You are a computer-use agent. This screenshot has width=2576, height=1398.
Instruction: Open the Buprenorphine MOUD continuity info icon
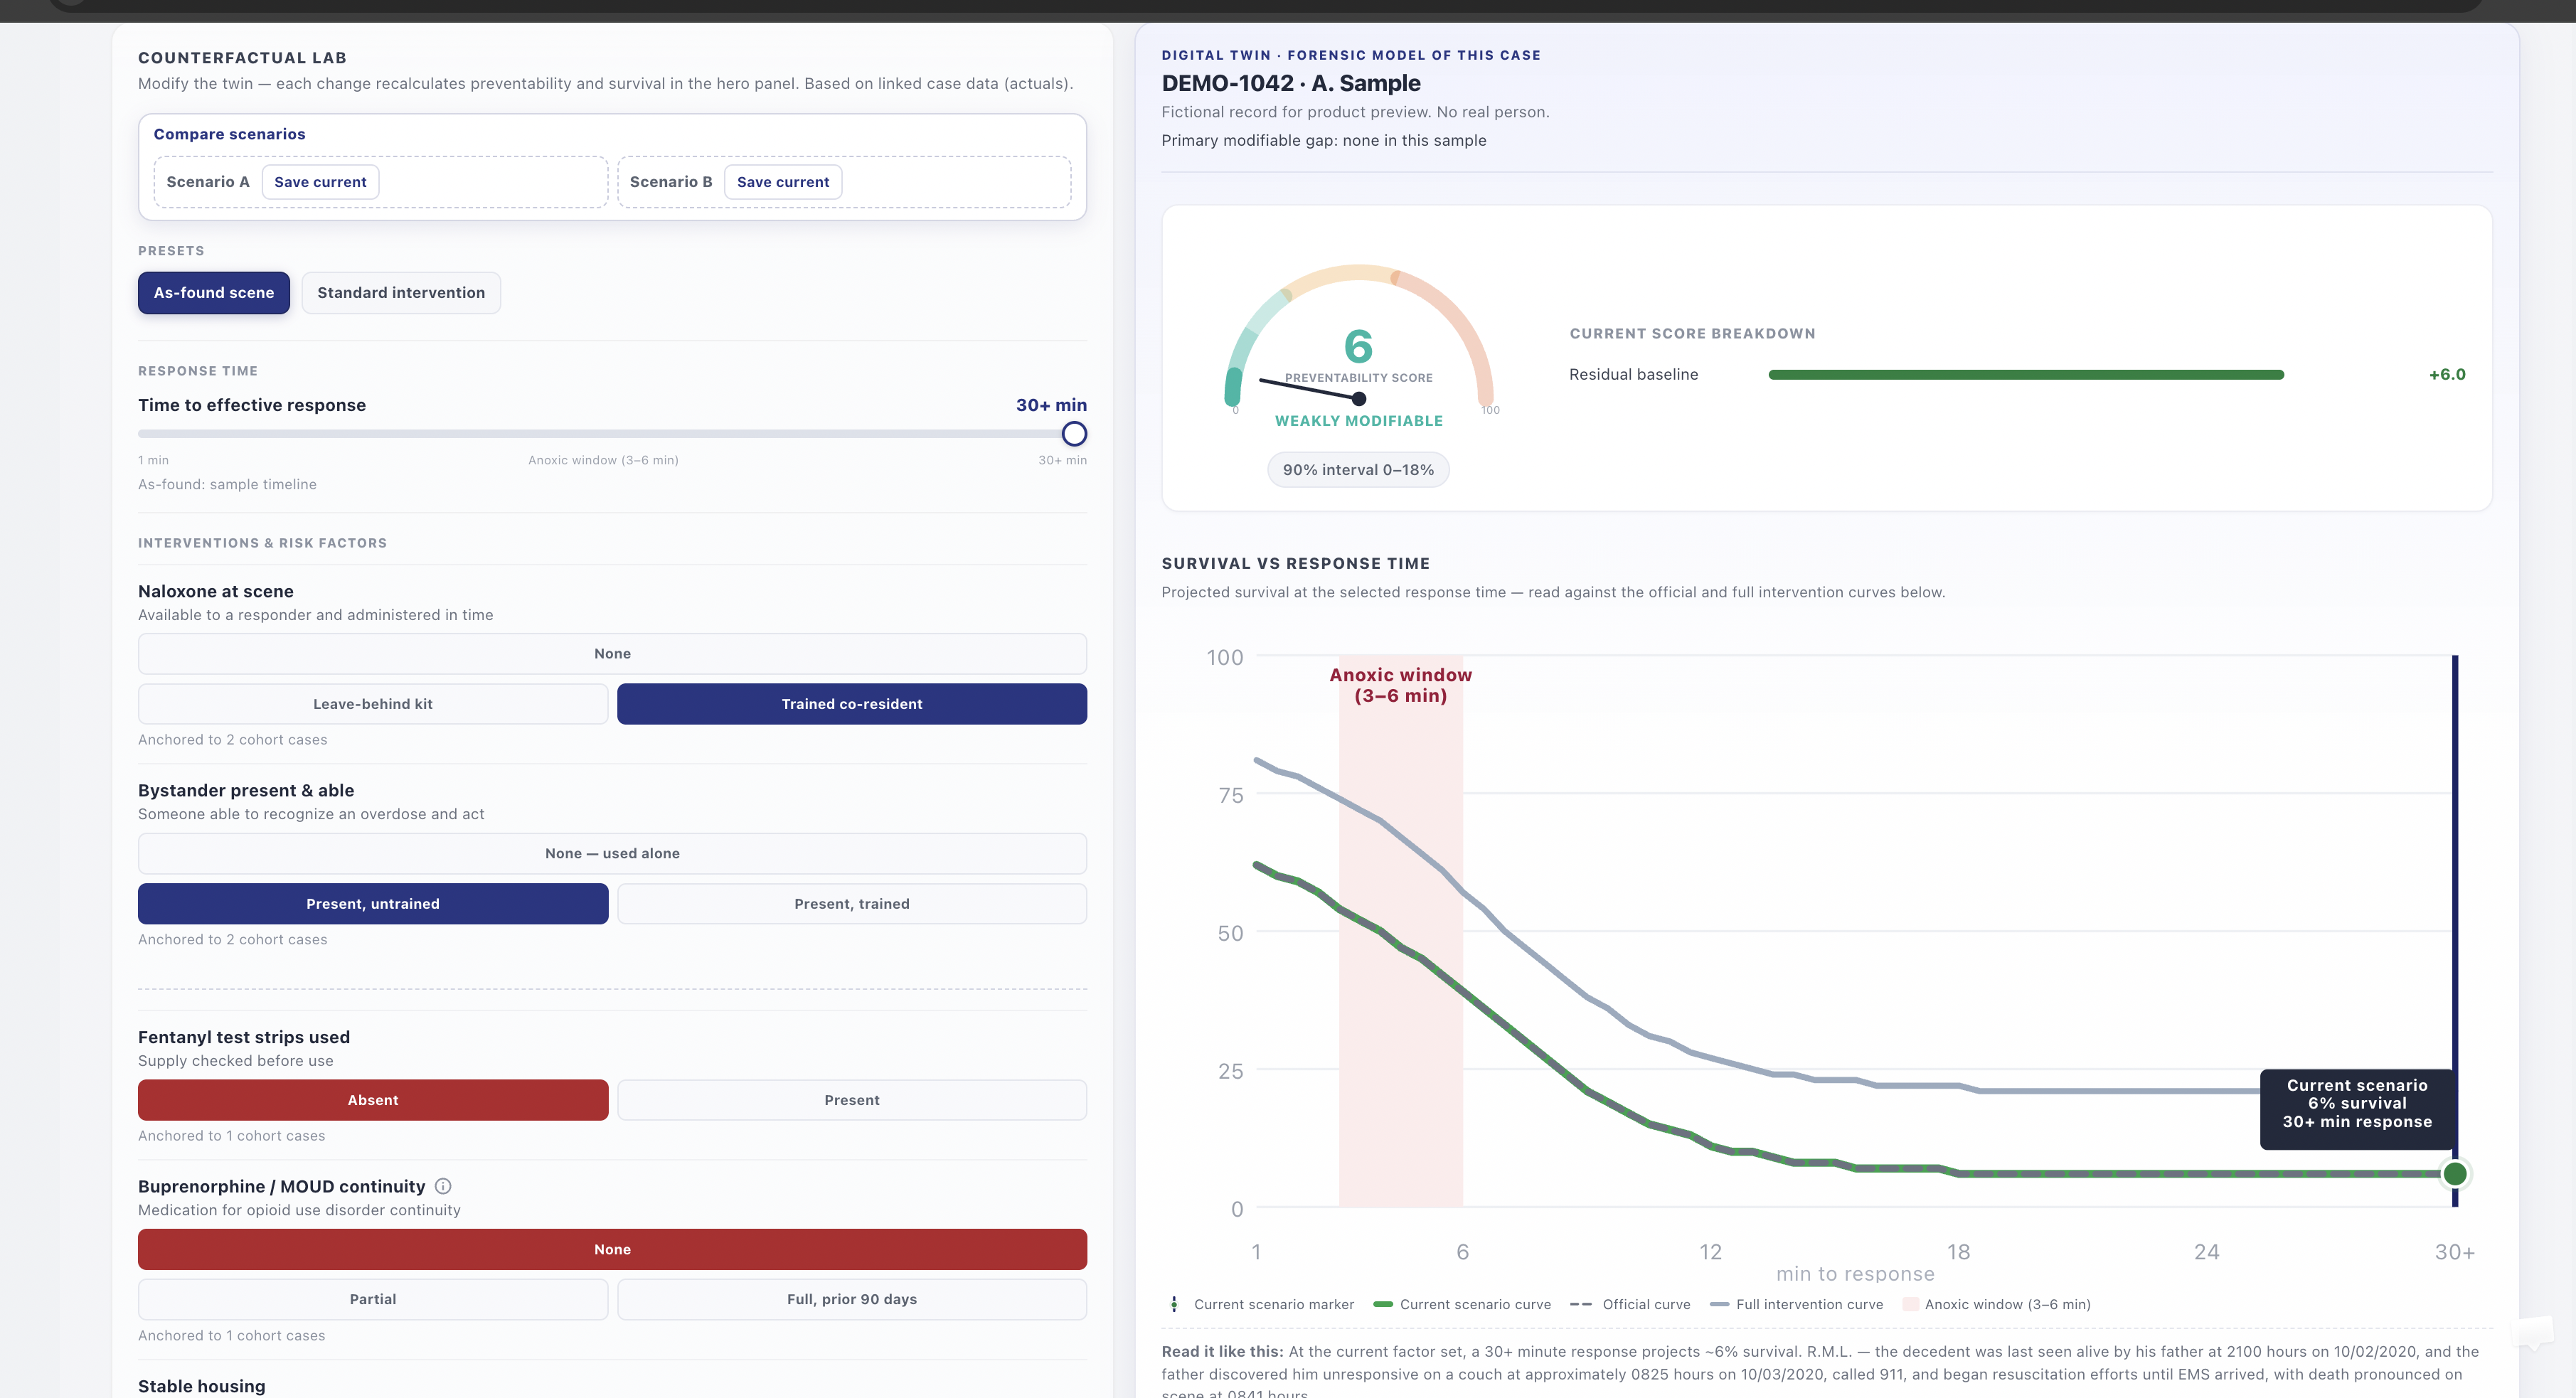443,1186
